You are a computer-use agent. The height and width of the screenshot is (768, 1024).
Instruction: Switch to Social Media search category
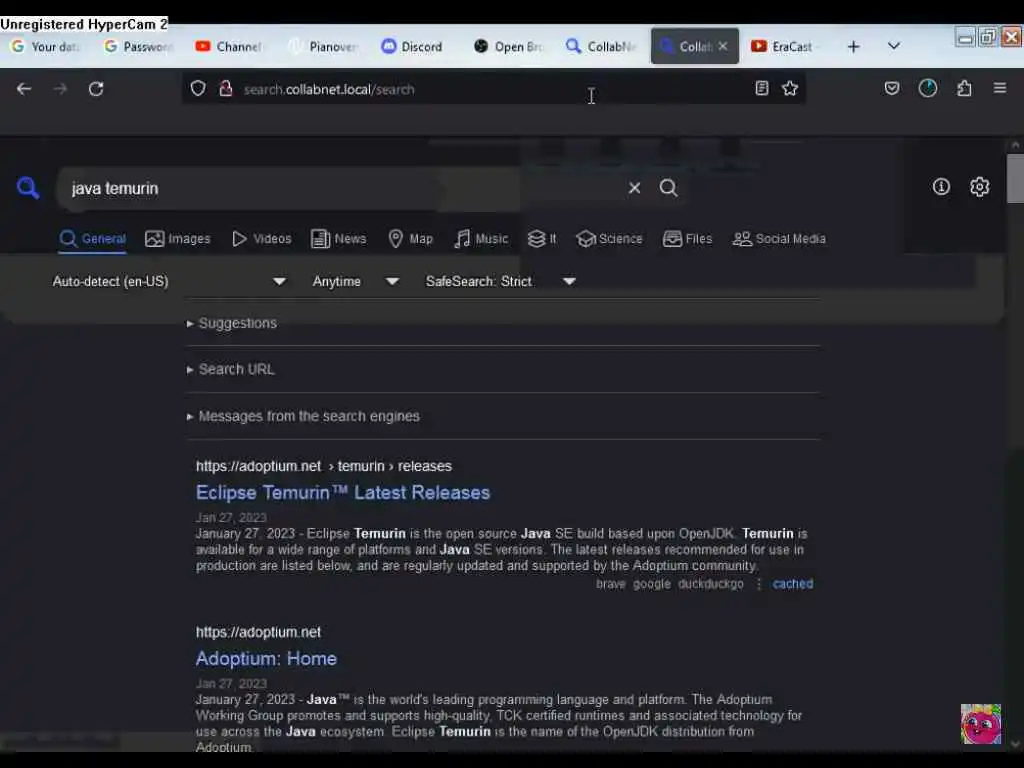tap(779, 239)
